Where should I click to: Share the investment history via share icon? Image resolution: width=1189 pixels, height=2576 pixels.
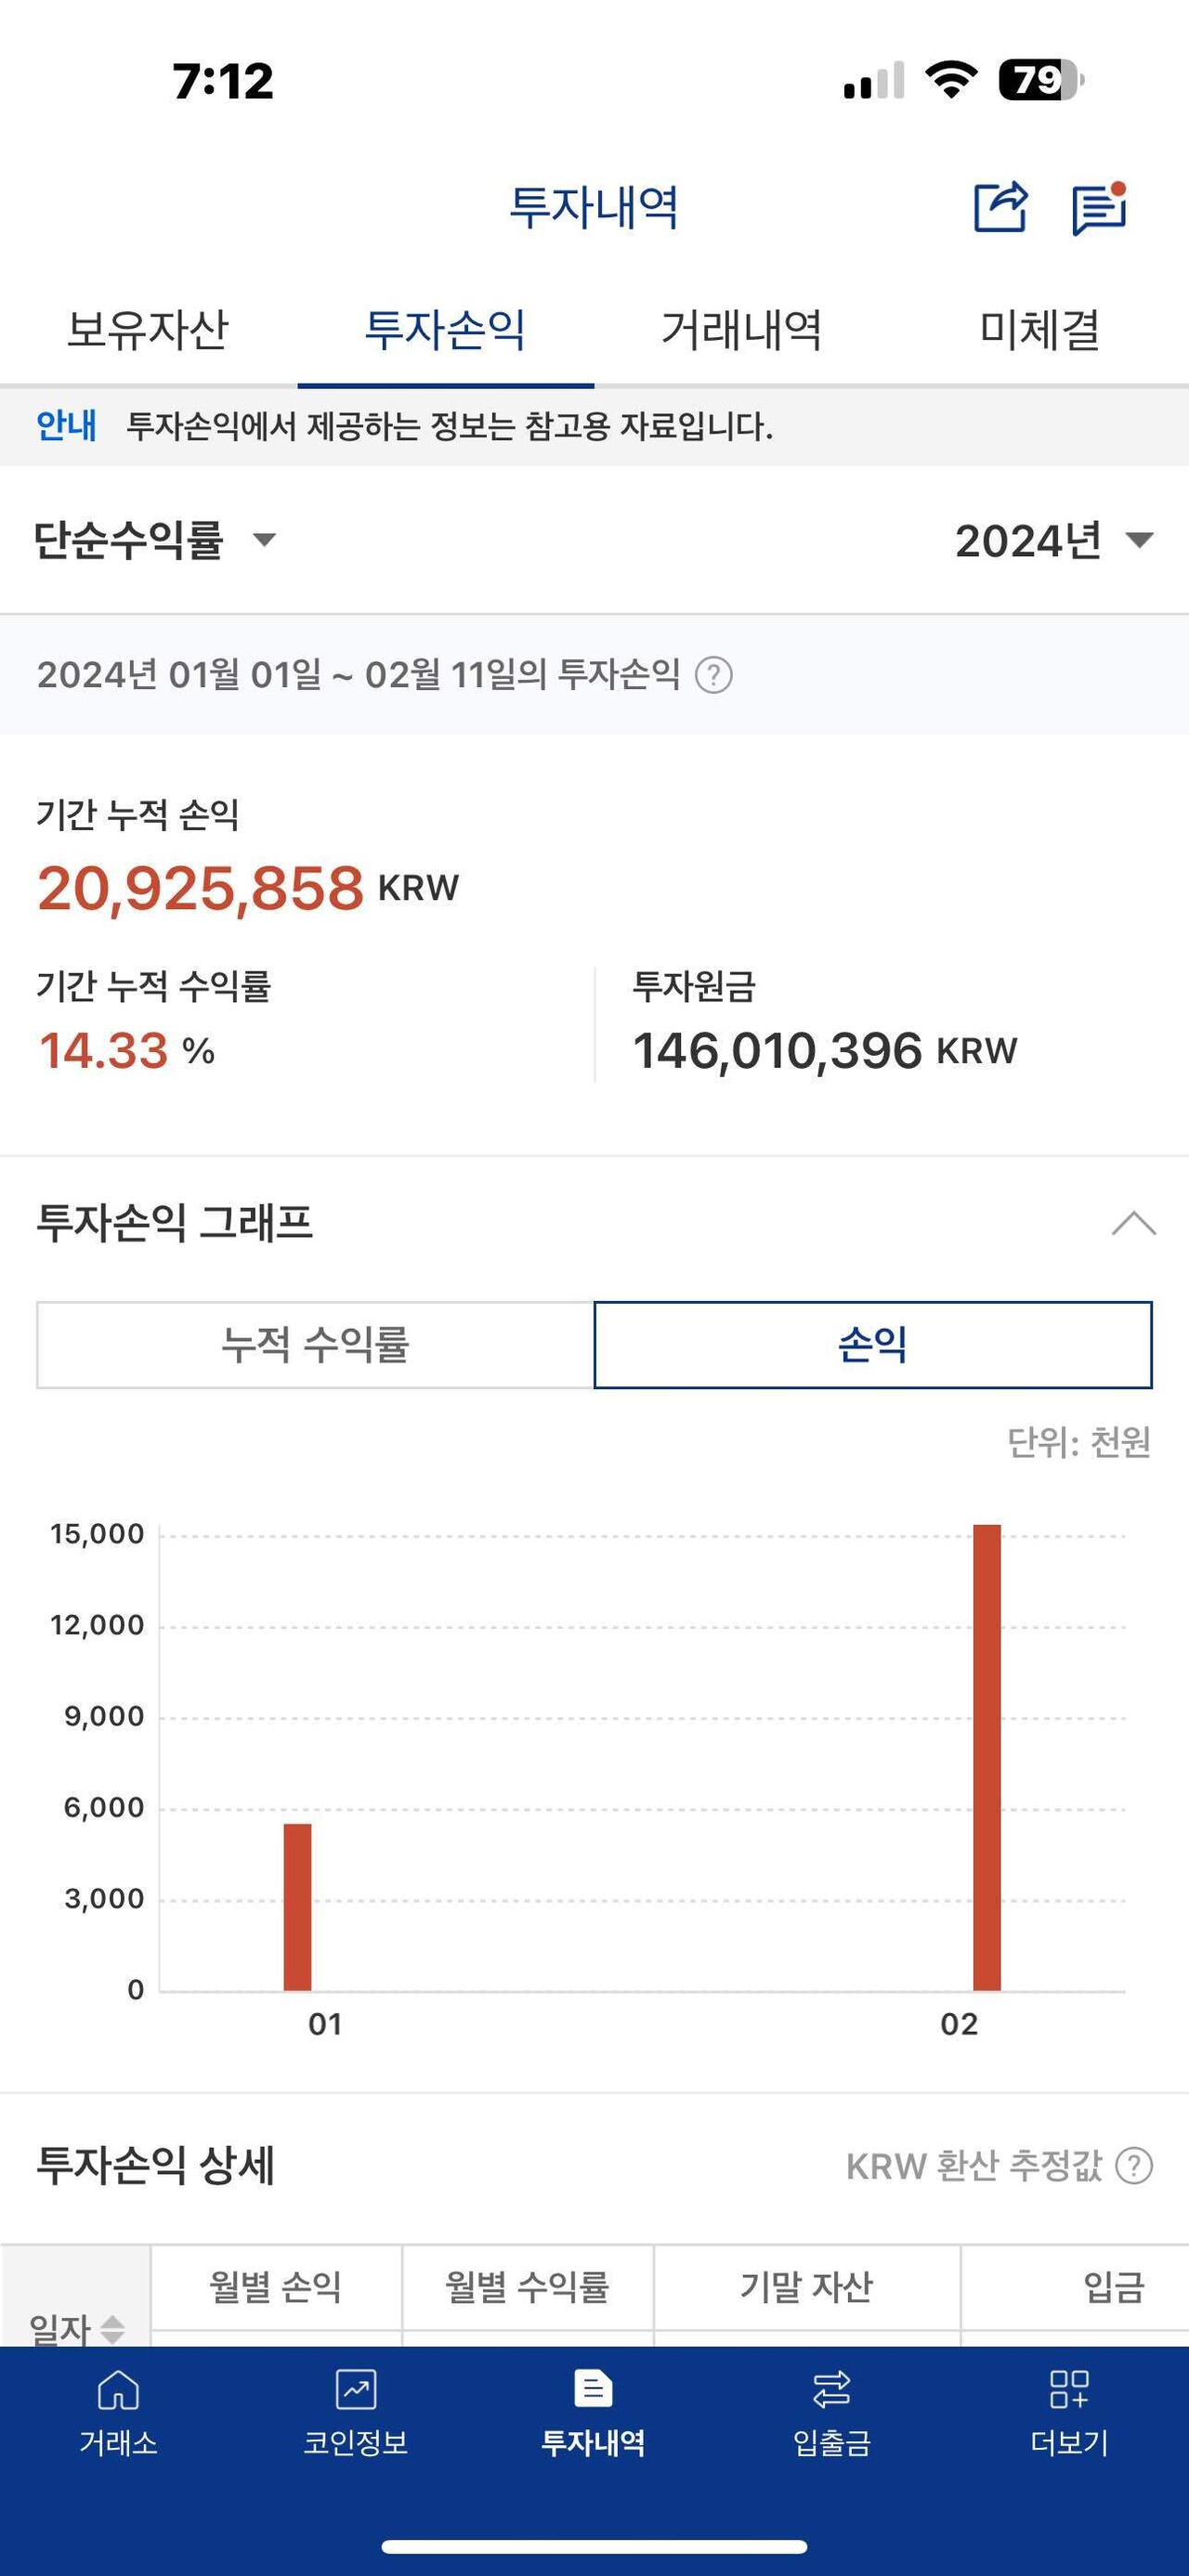(x=1003, y=207)
